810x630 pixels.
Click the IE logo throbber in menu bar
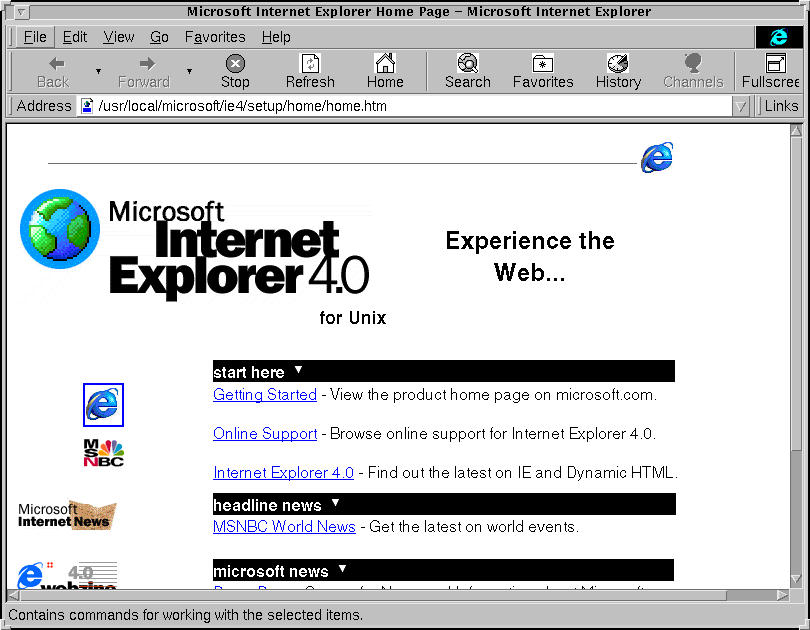[778, 37]
